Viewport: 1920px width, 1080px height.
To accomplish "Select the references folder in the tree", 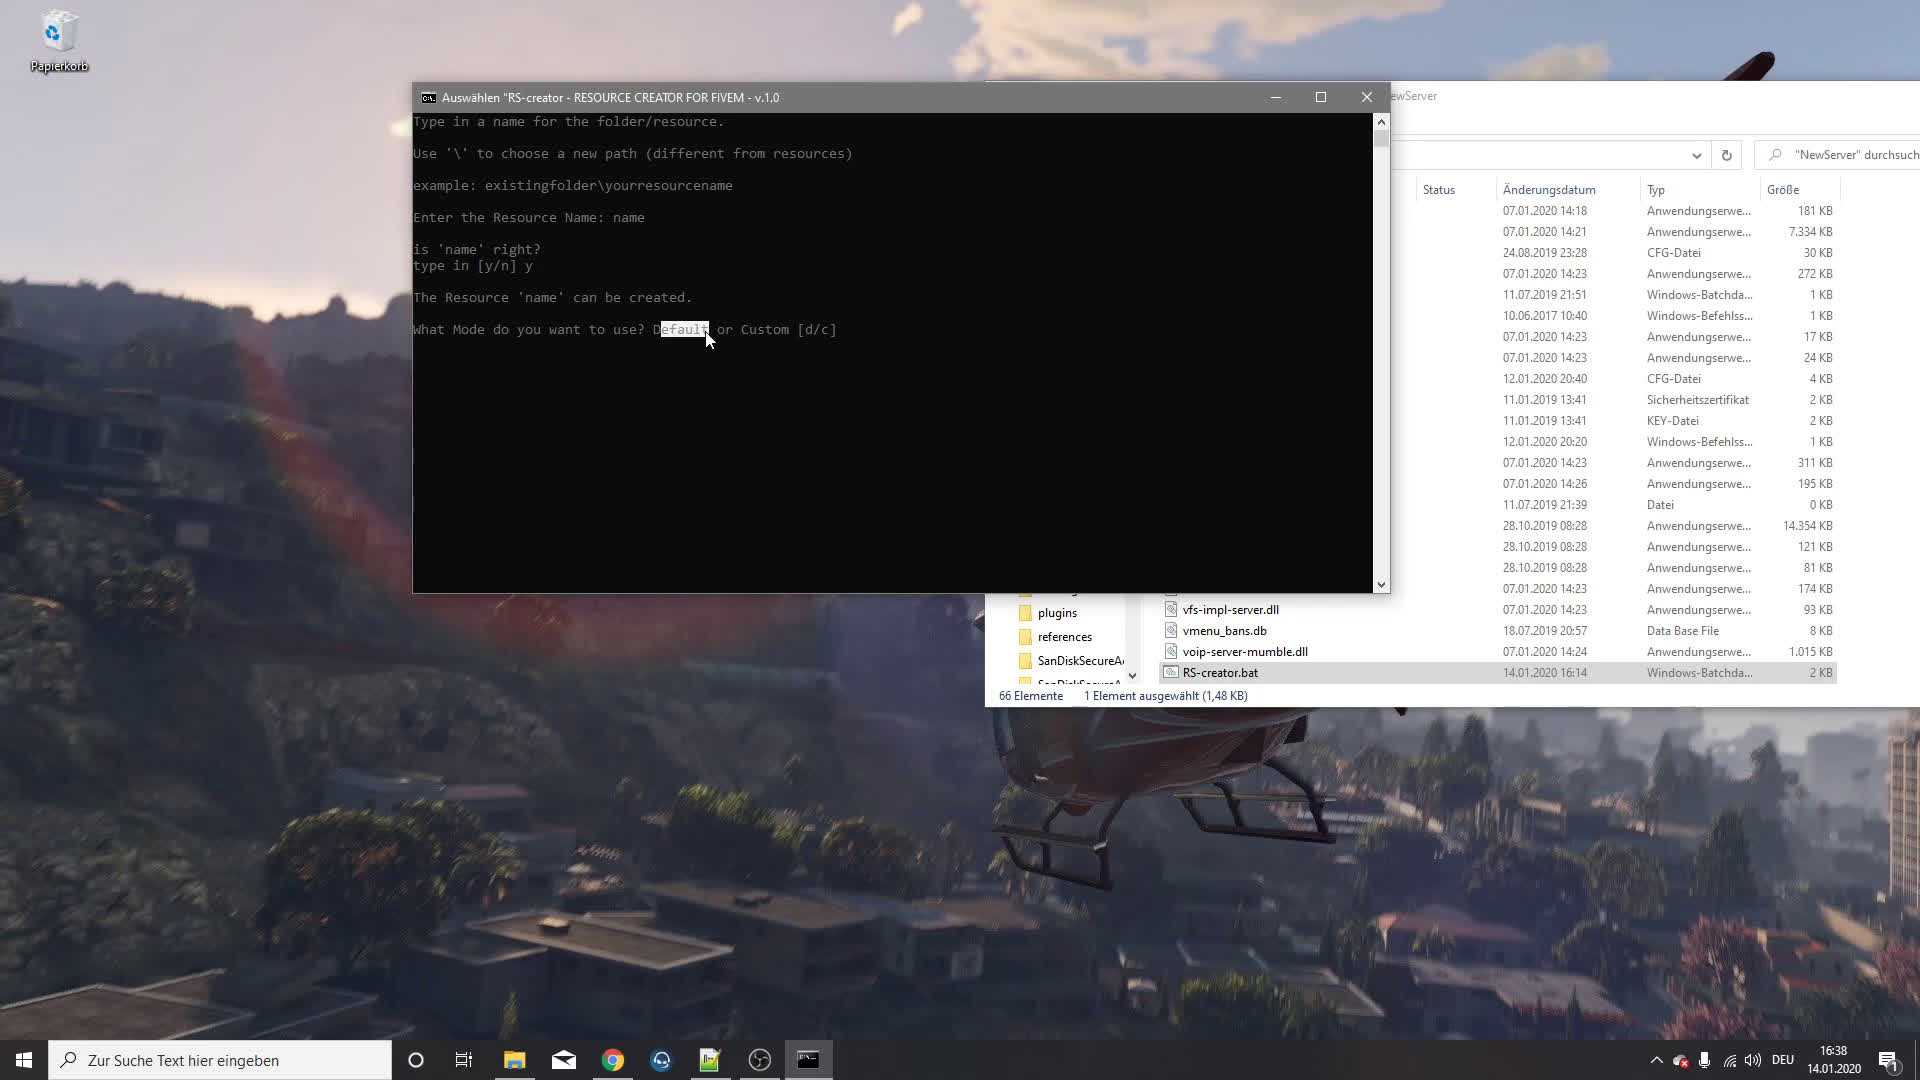I will coord(1064,637).
